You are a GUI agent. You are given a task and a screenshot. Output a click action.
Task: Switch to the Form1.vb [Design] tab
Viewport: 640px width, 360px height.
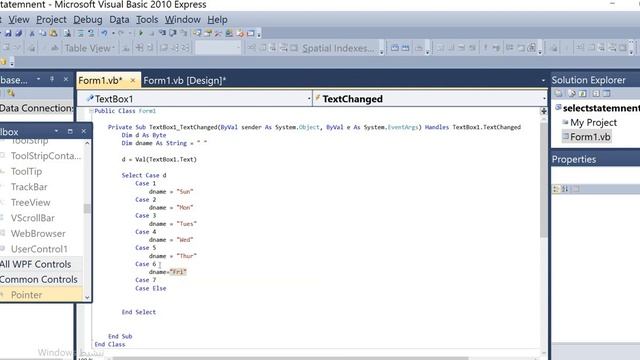coord(184,80)
